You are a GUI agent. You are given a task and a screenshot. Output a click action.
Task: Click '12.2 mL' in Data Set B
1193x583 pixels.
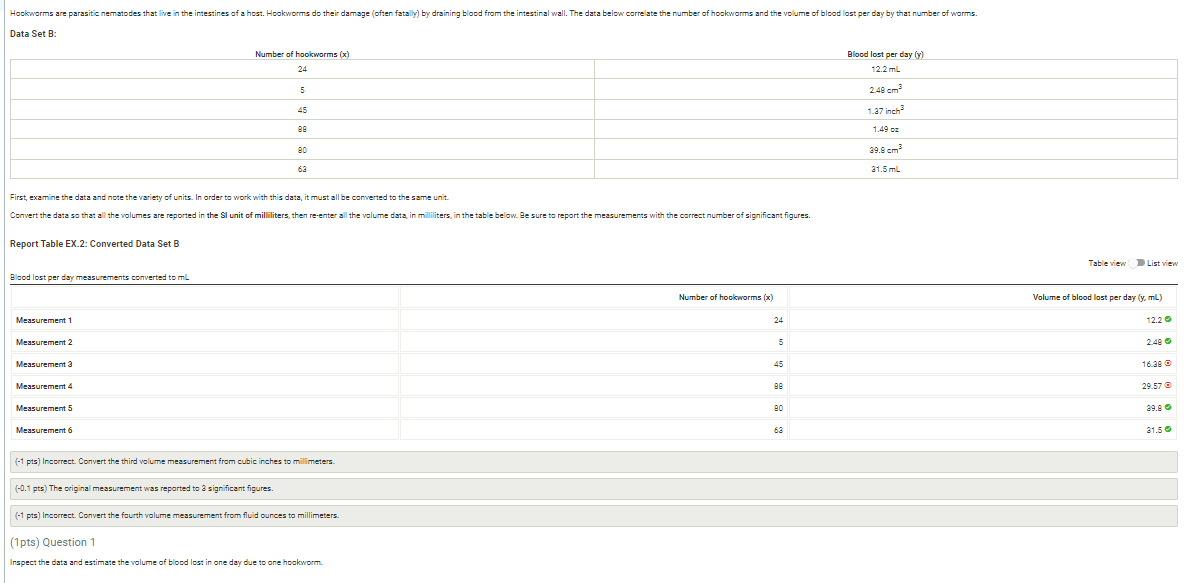pos(886,69)
